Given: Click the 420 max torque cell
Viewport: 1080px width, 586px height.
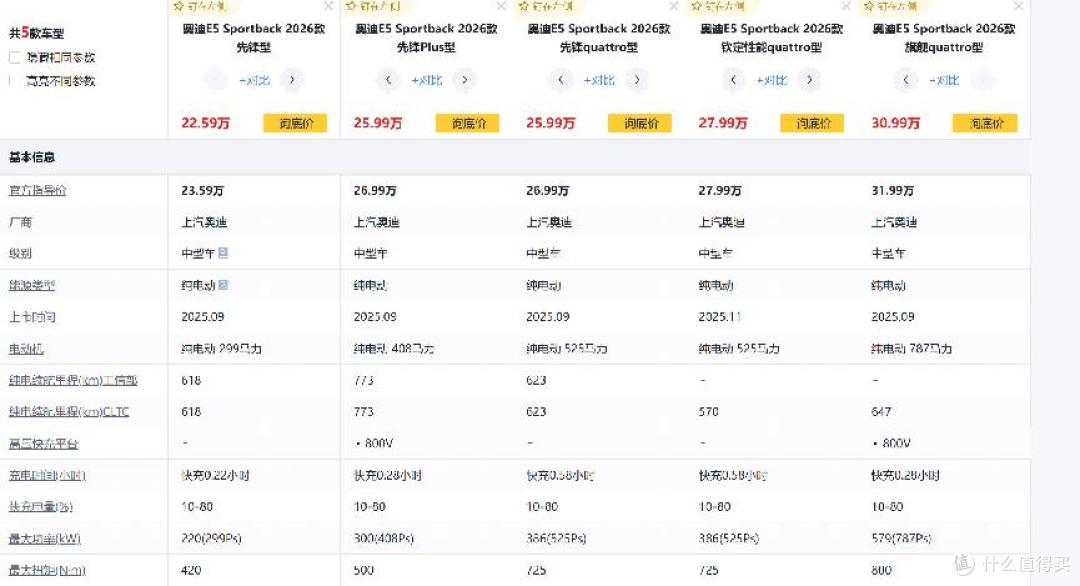Looking at the screenshot, I should [191, 570].
